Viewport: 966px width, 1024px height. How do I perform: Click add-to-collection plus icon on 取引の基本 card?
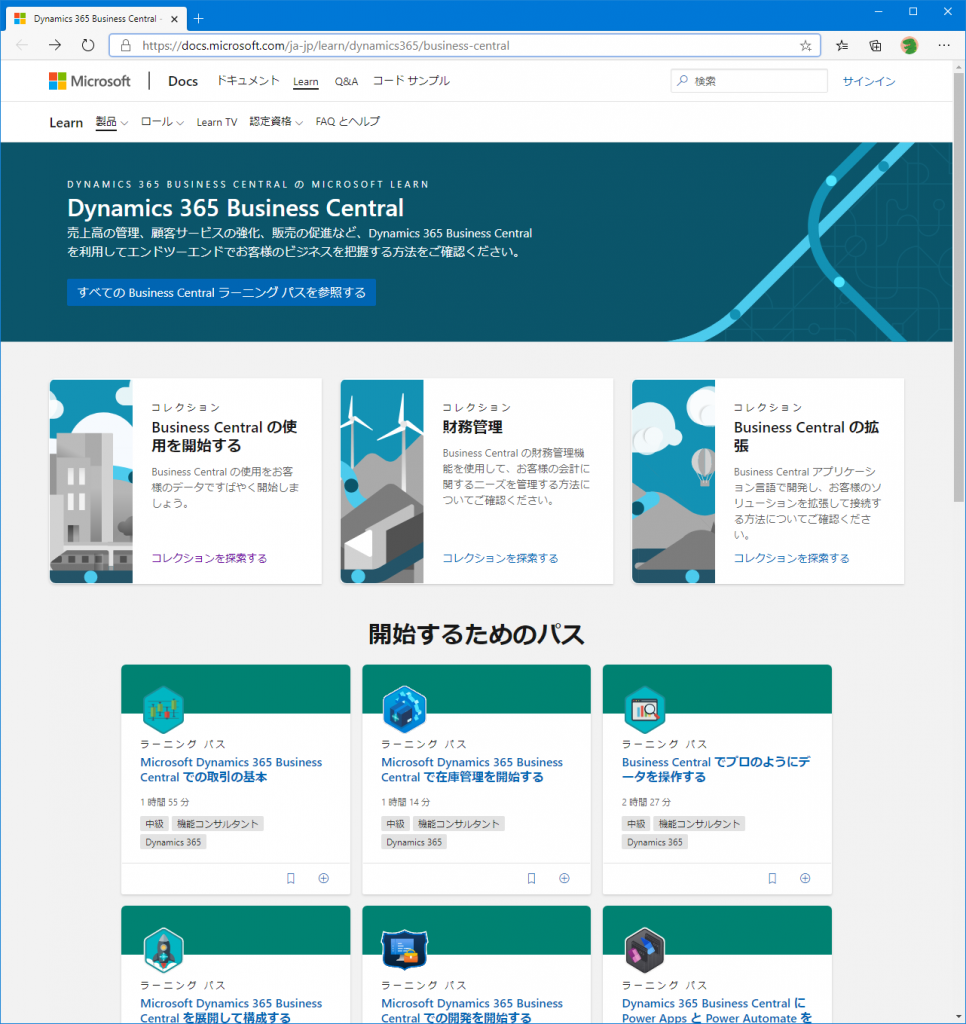tap(323, 878)
